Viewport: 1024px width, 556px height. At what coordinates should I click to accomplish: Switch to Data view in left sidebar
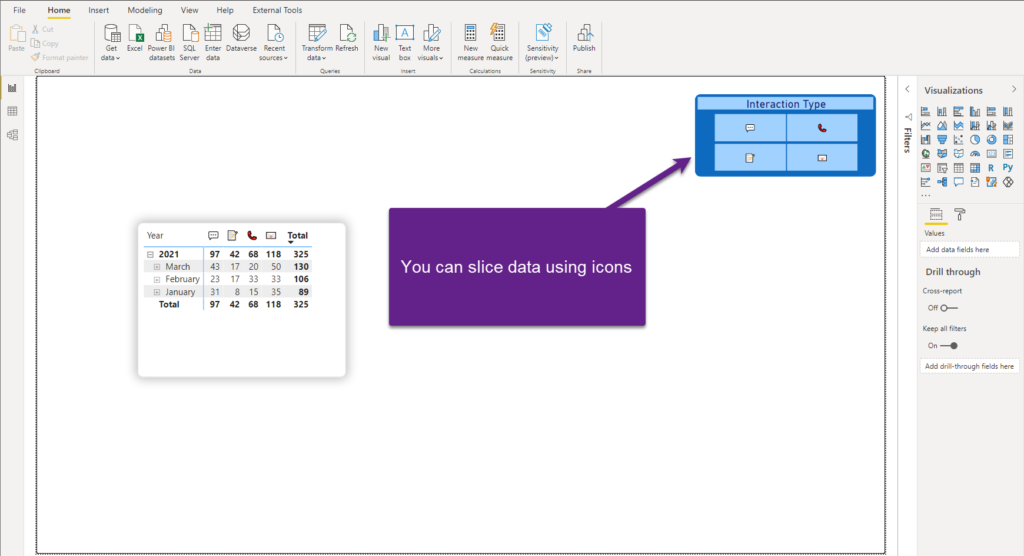point(12,112)
